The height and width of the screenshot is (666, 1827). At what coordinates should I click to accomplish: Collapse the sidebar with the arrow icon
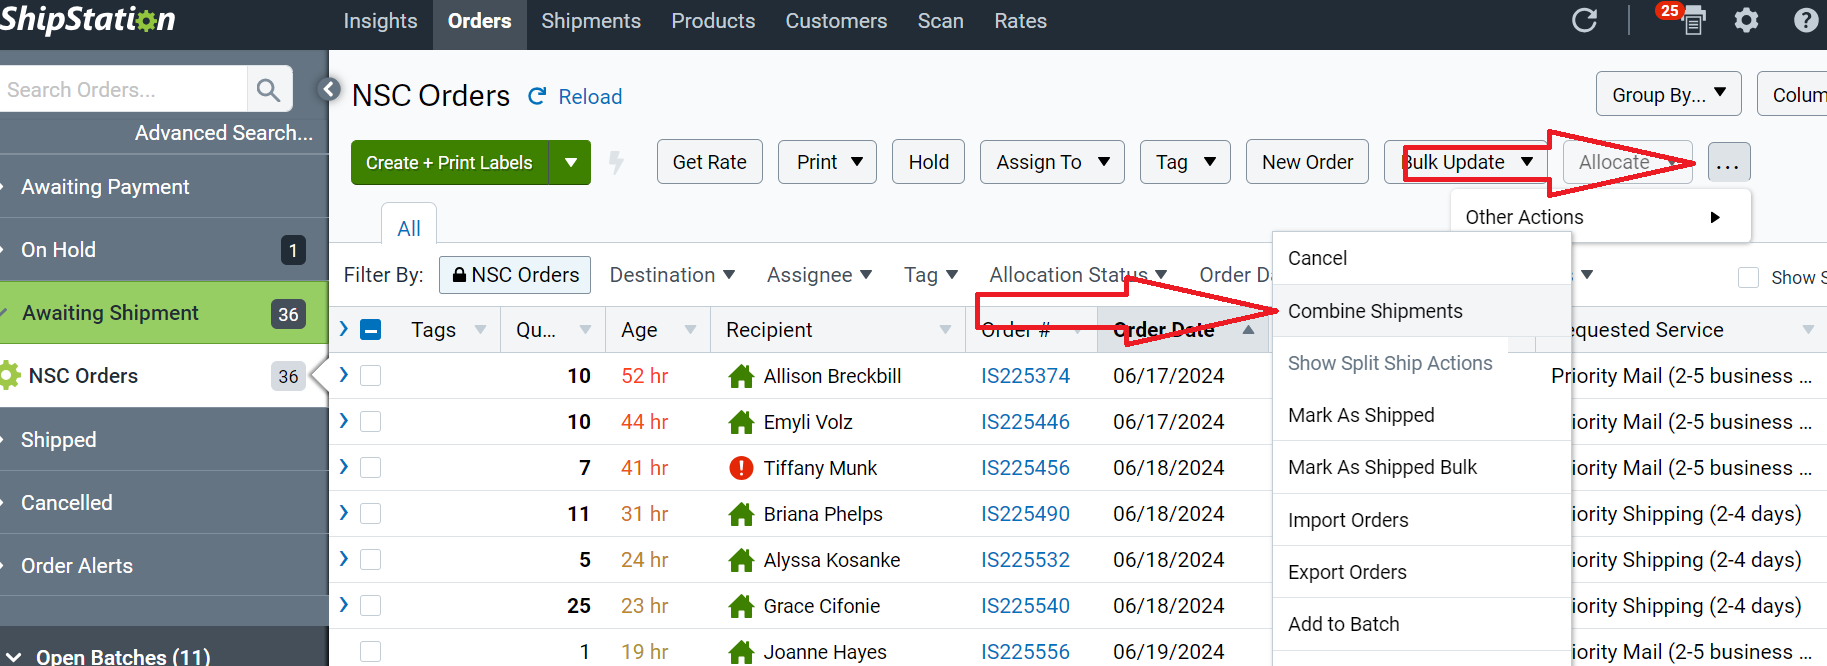329,89
